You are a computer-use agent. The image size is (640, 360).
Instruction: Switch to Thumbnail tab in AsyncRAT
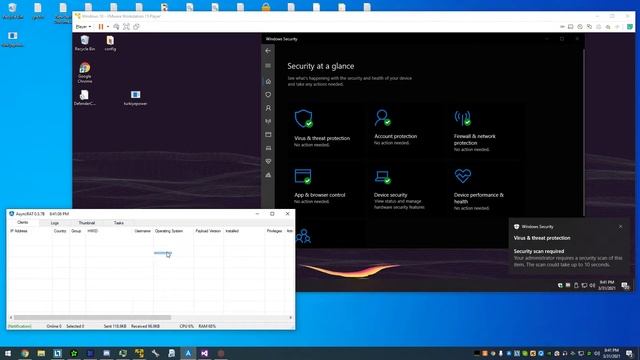pos(87,223)
